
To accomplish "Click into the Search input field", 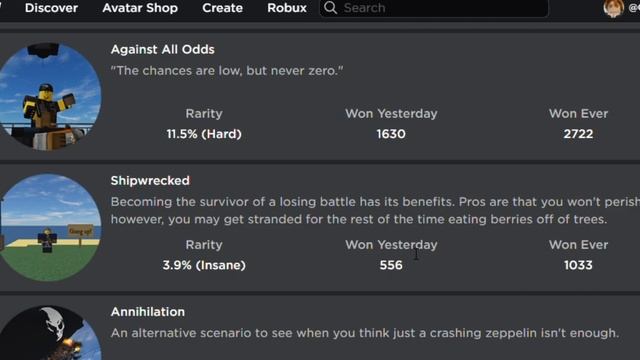I will [433, 8].
